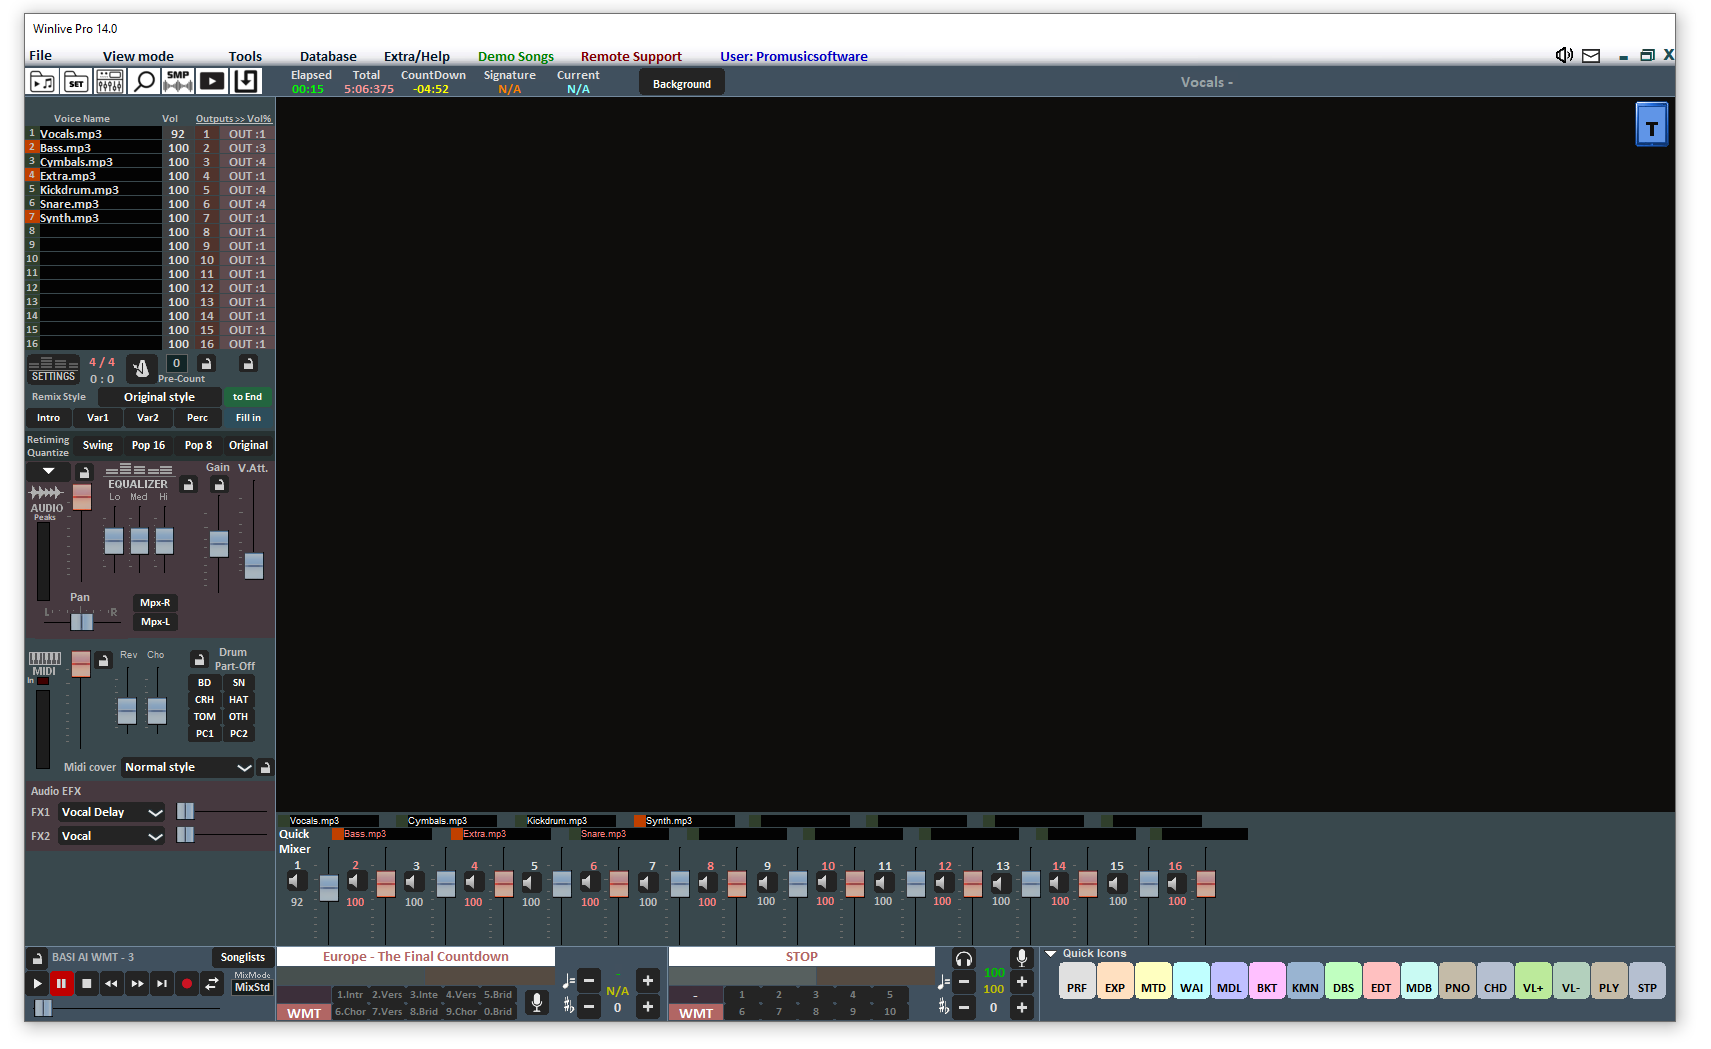
Task: Click the download/export toolbar icon
Action: click(x=246, y=81)
